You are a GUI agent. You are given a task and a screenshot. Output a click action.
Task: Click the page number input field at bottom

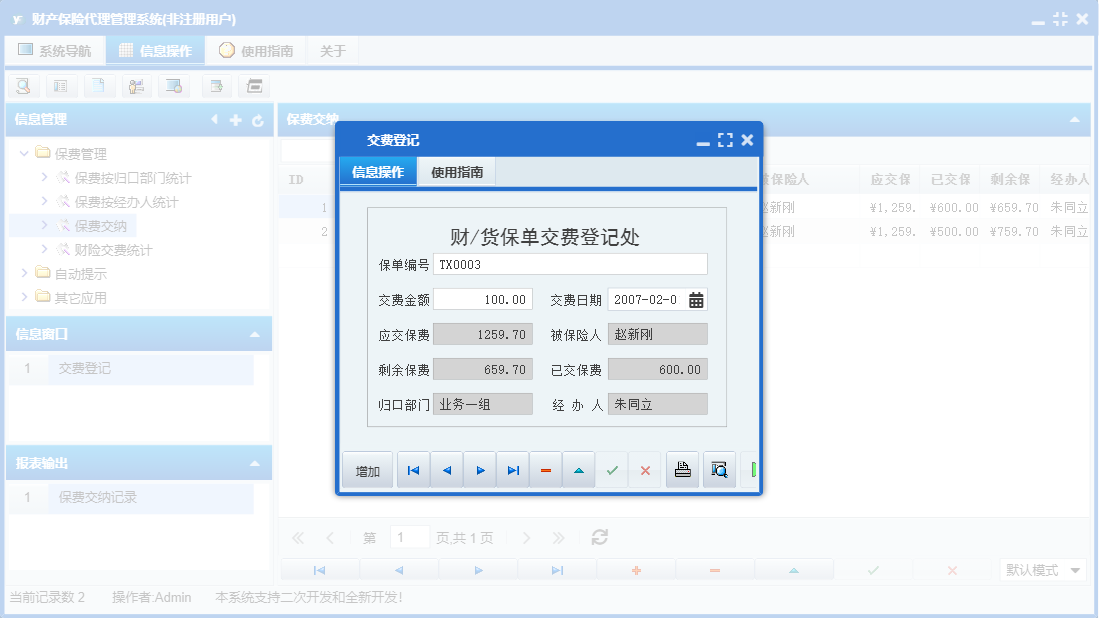pyautogui.click(x=409, y=537)
